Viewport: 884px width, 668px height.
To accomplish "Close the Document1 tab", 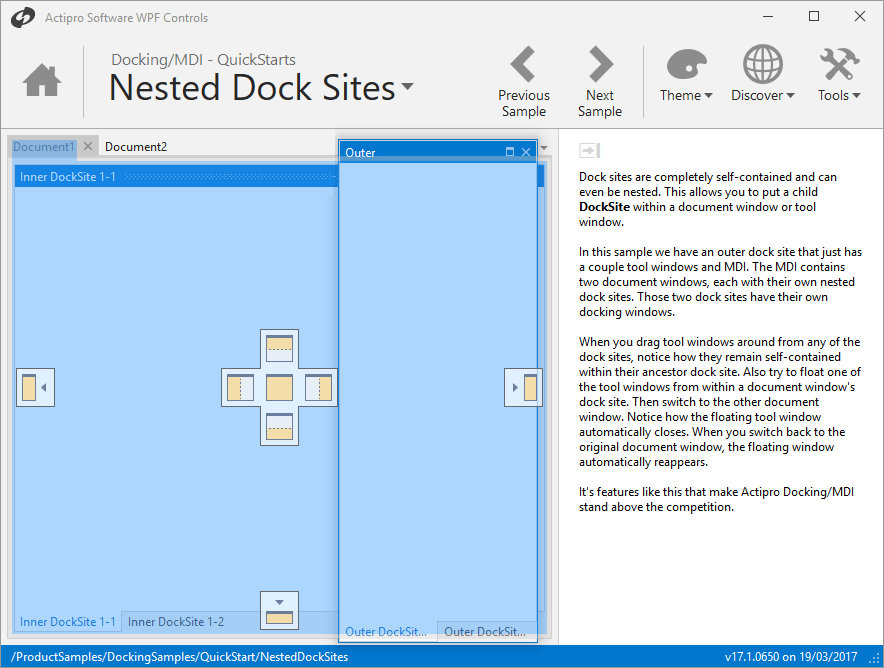I will click(88, 147).
